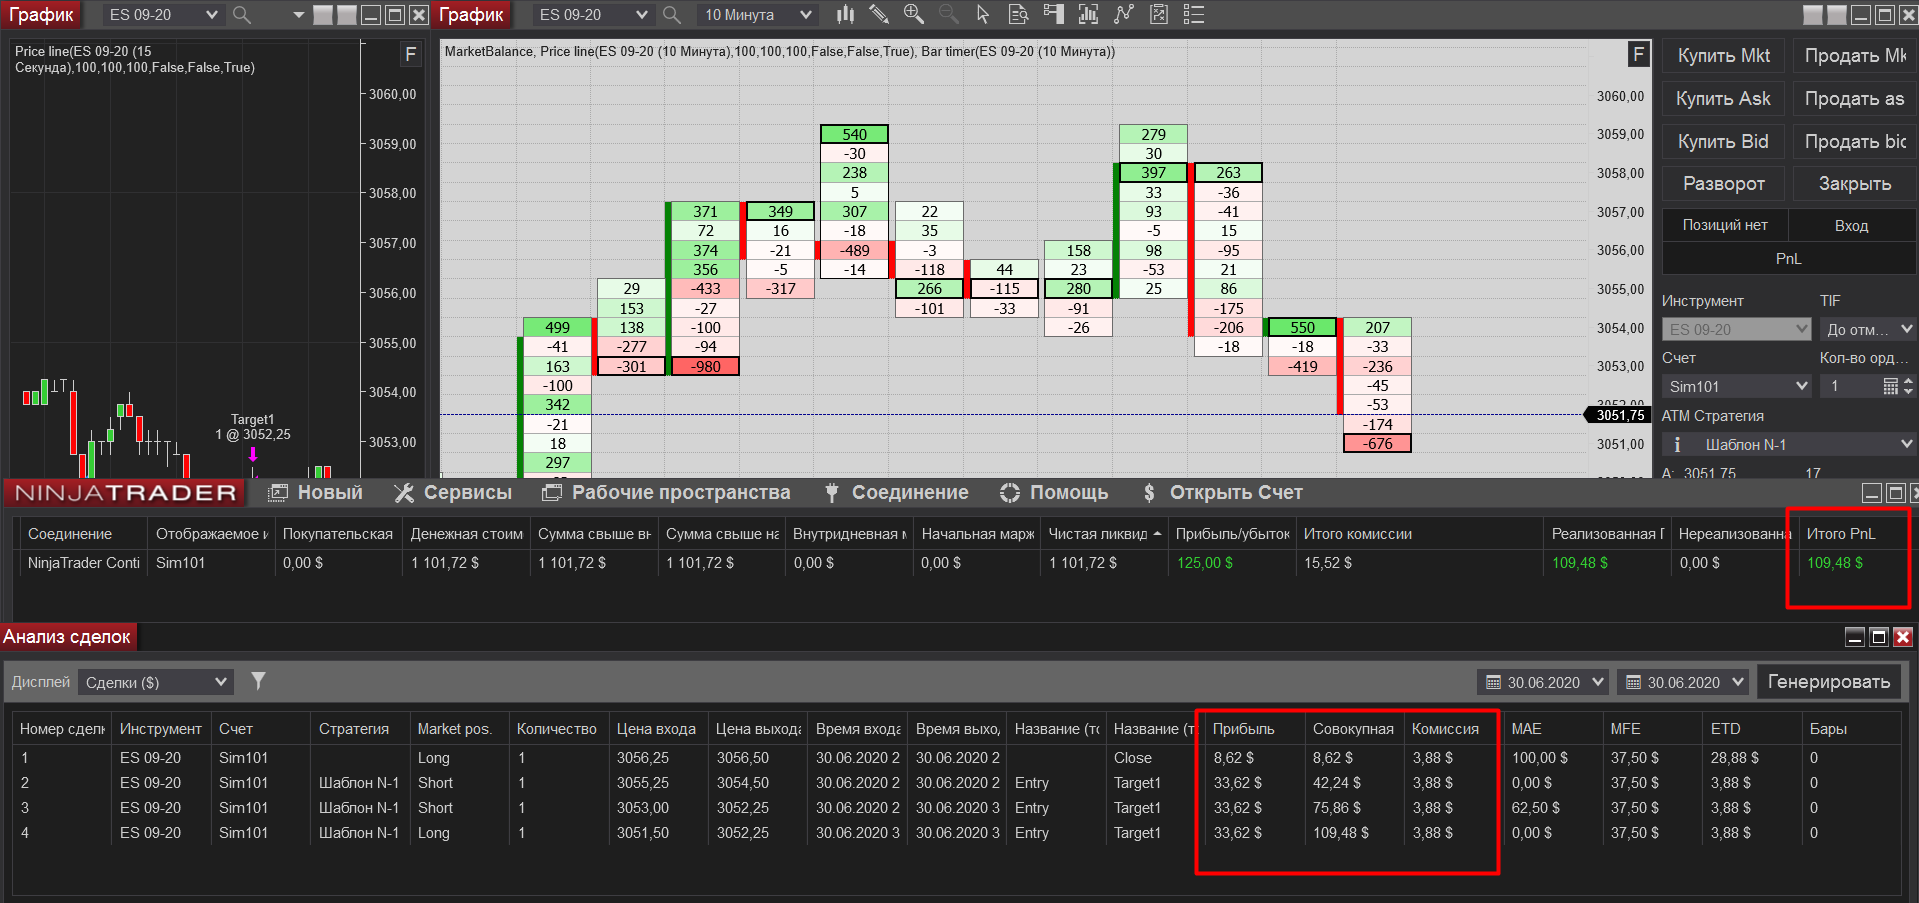Click the Закрыть position button
Viewport: 1919px width, 903px height.
coord(1854,184)
